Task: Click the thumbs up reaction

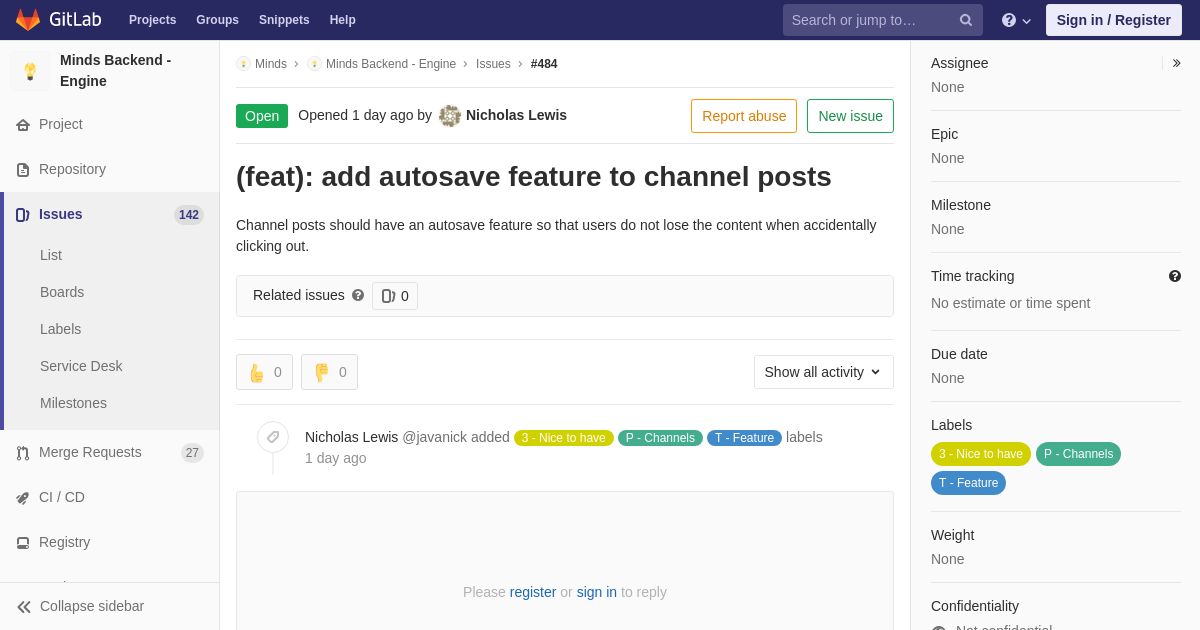Action: pyautogui.click(x=264, y=372)
